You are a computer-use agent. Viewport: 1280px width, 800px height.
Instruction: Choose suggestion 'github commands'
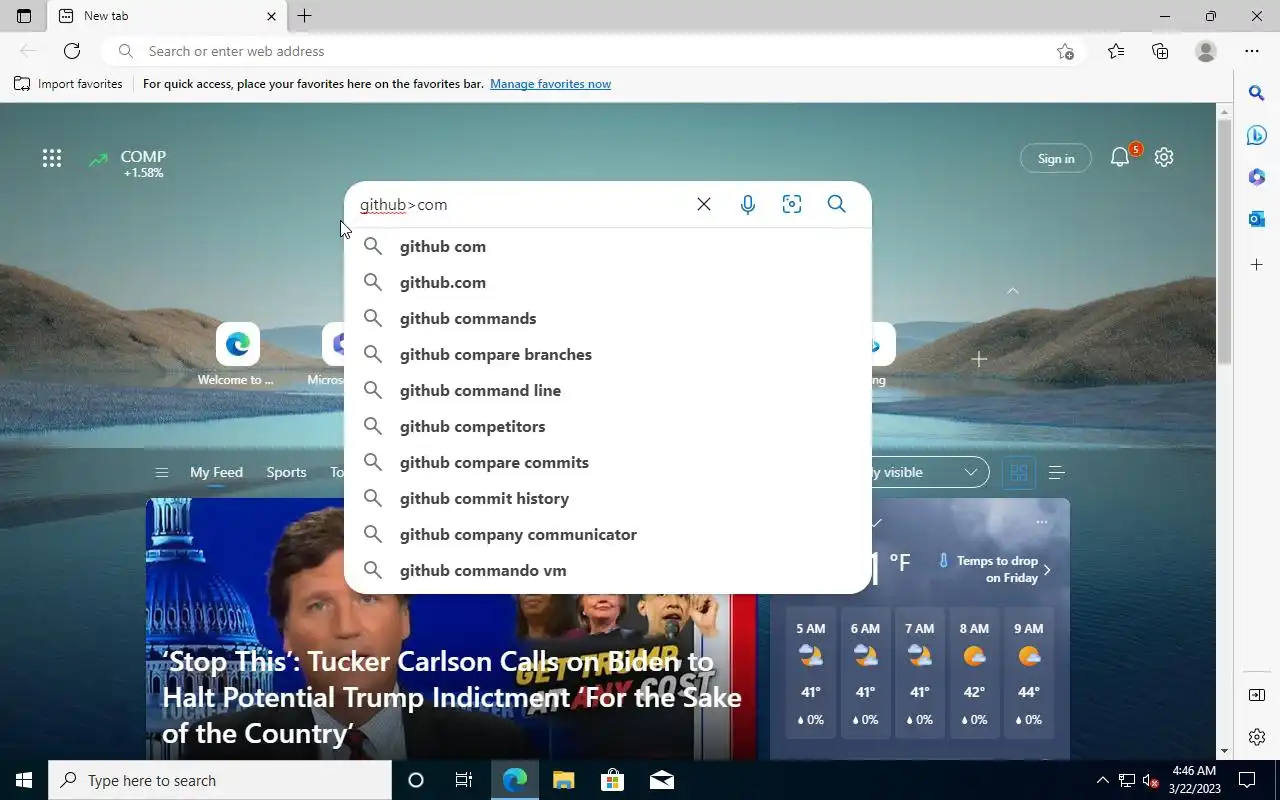608,318
